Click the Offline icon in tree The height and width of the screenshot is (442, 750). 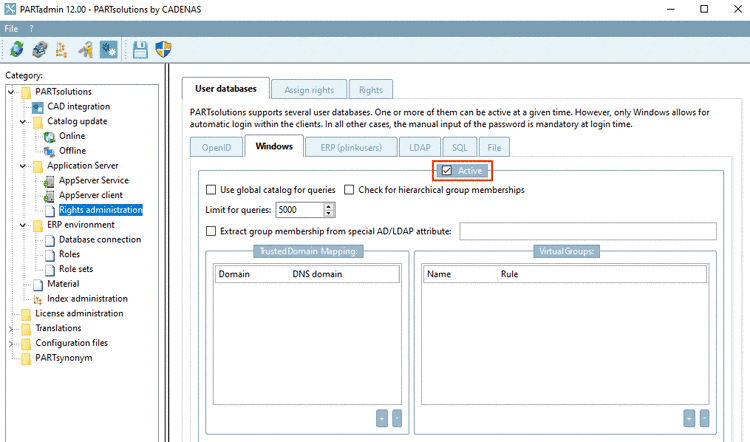click(49, 152)
